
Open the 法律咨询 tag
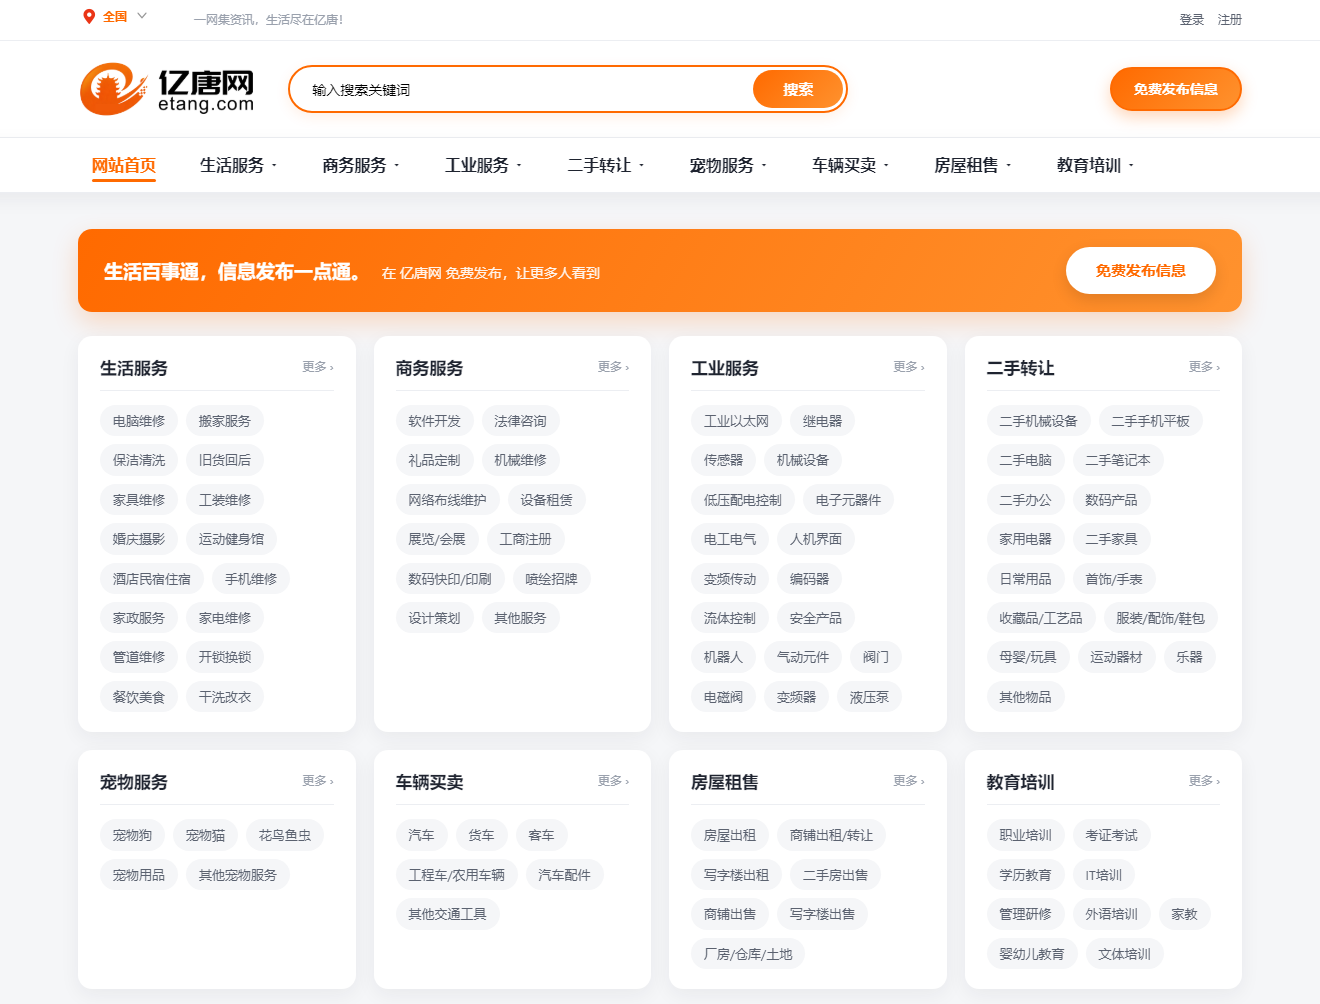[x=521, y=421]
